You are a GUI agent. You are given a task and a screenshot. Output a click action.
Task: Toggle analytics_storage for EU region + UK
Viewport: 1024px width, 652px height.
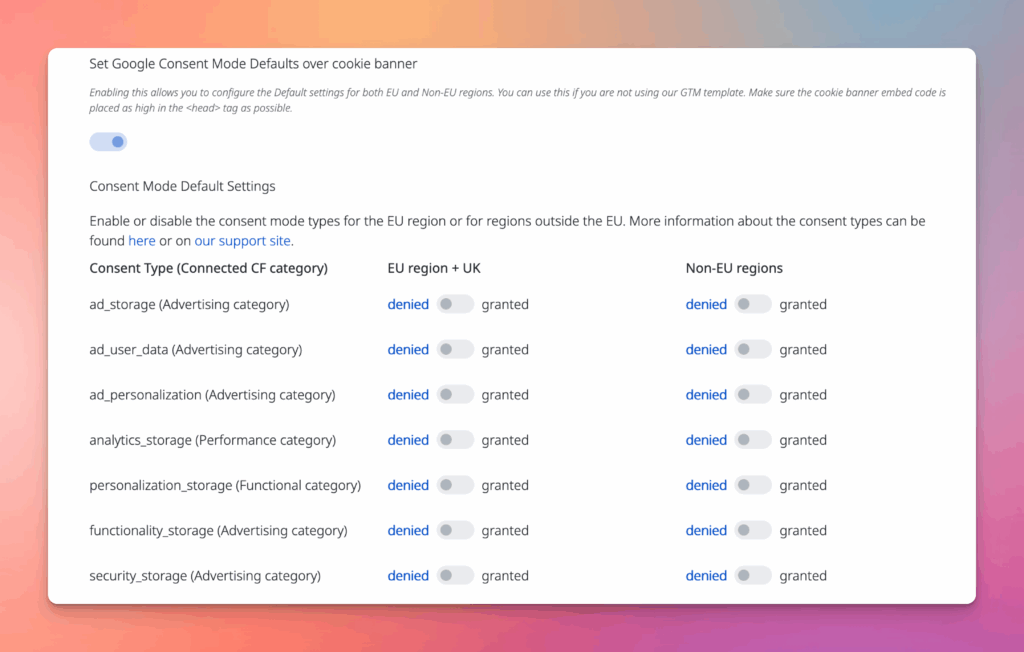pyautogui.click(x=455, y=440)
